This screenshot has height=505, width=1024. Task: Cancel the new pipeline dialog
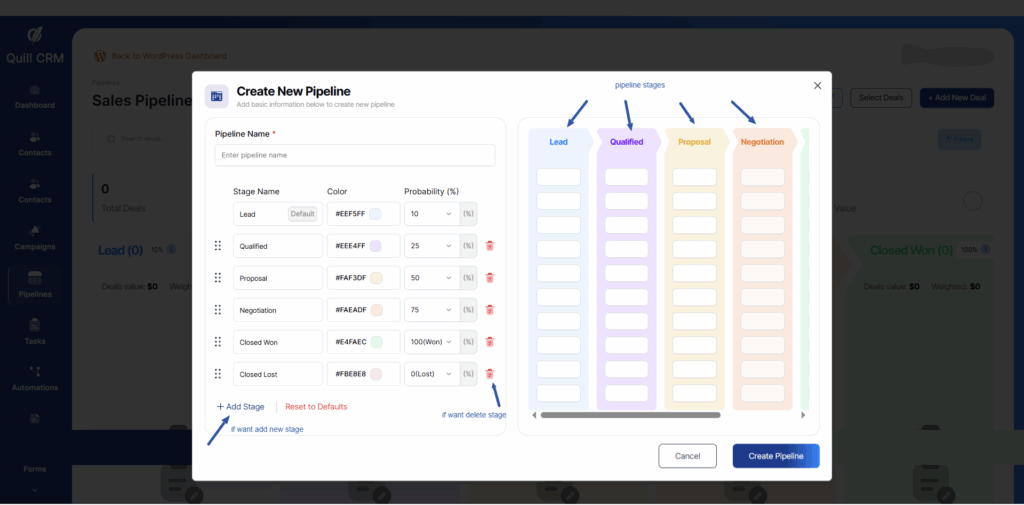(687, 456)
